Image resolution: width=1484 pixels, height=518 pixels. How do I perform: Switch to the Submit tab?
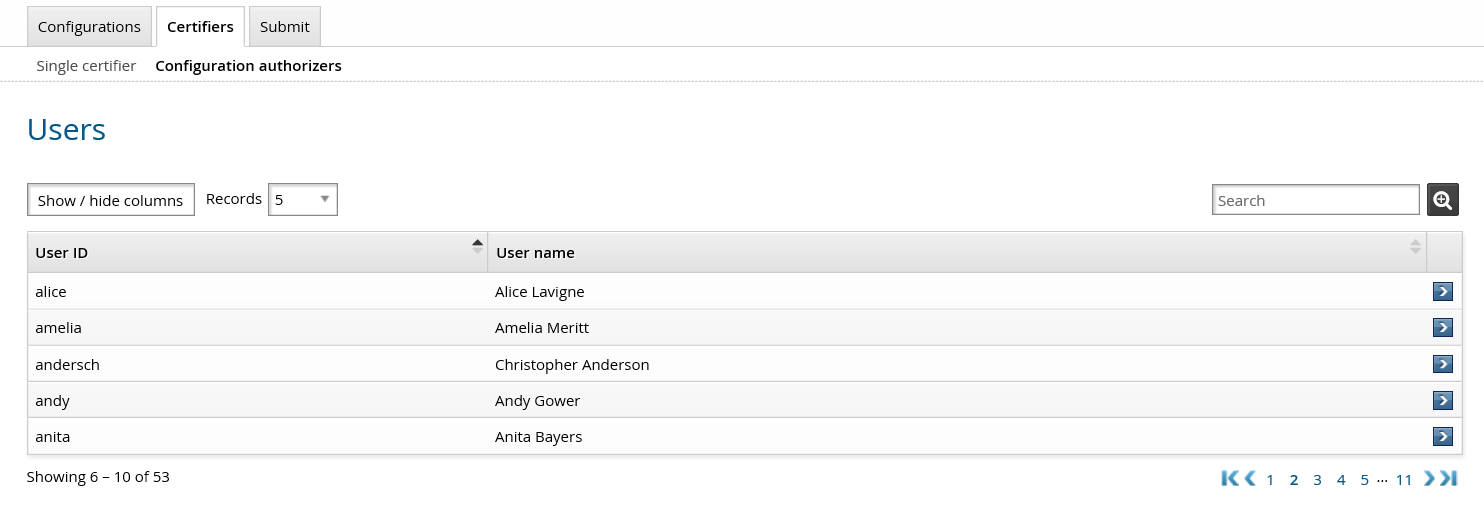[285, 27]
